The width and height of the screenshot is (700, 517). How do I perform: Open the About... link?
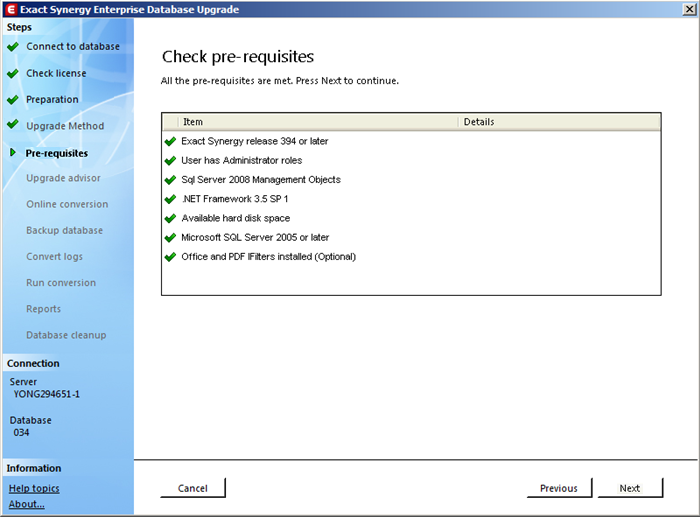(x=26, y=504)
